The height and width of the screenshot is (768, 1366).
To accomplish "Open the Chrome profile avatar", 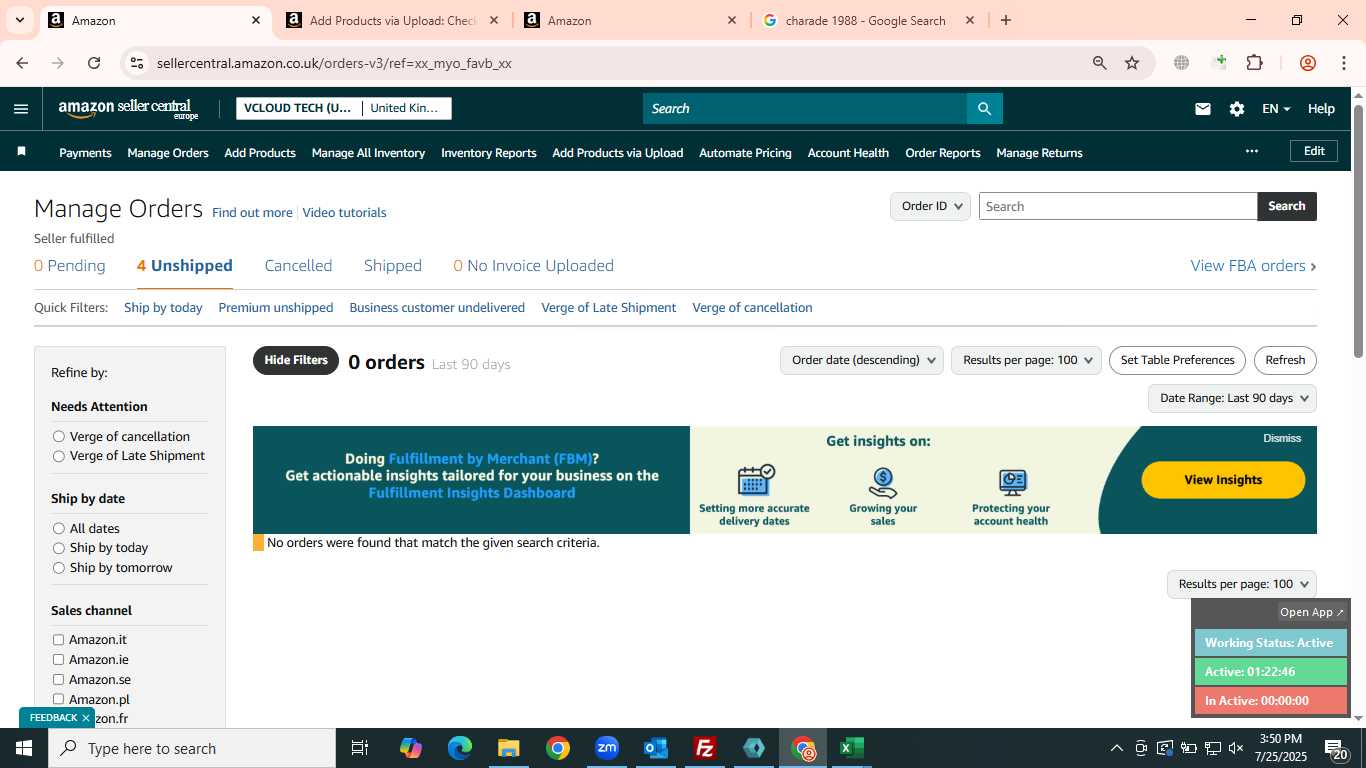I will pos(1308,63).
